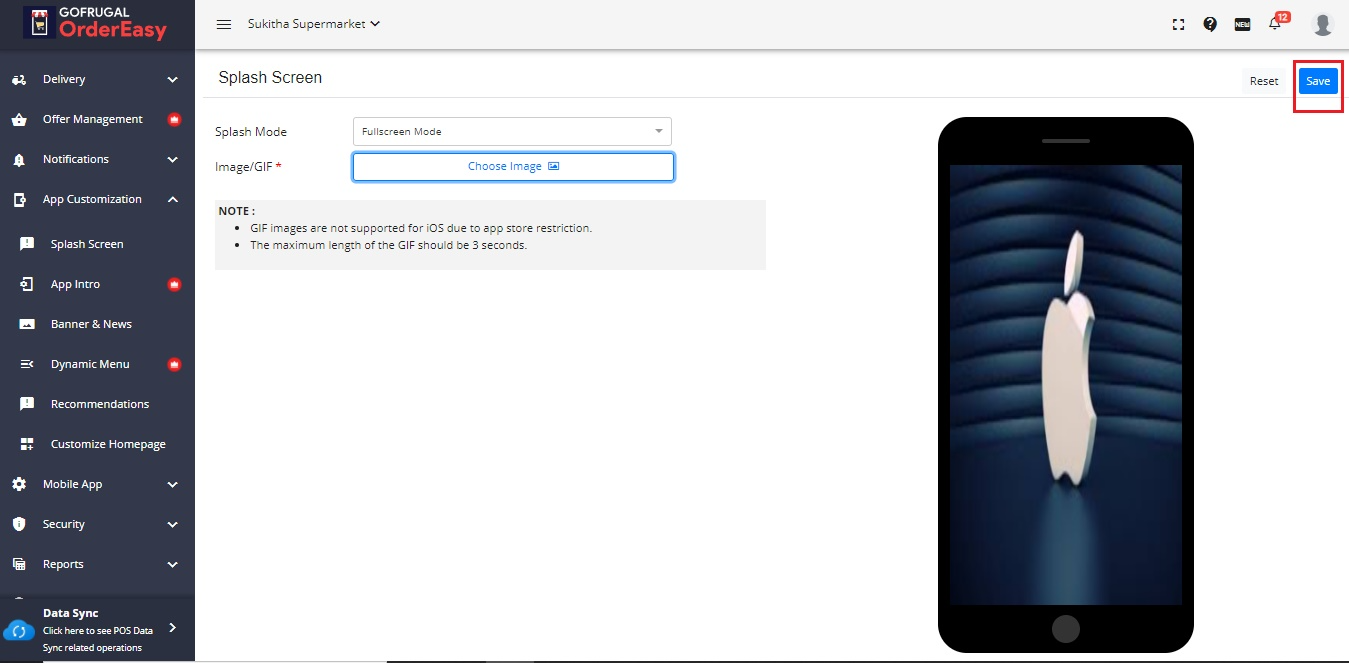Open App Intro menu item
Screen dimensions: 1349x663
coord(75,284)
